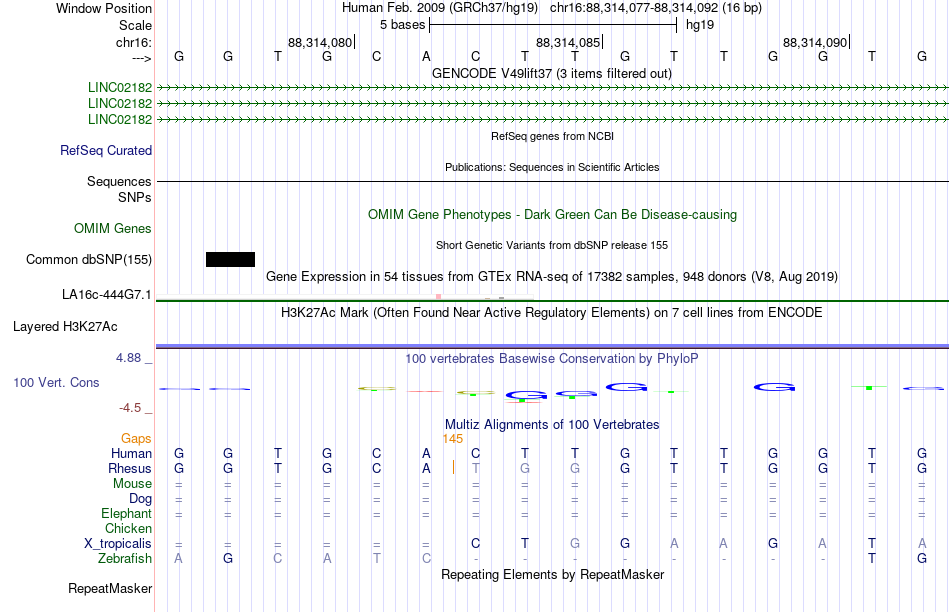Click the Zebrafish alignment row label
Screen dimensions: 950x612
click(x=125, y=558)
